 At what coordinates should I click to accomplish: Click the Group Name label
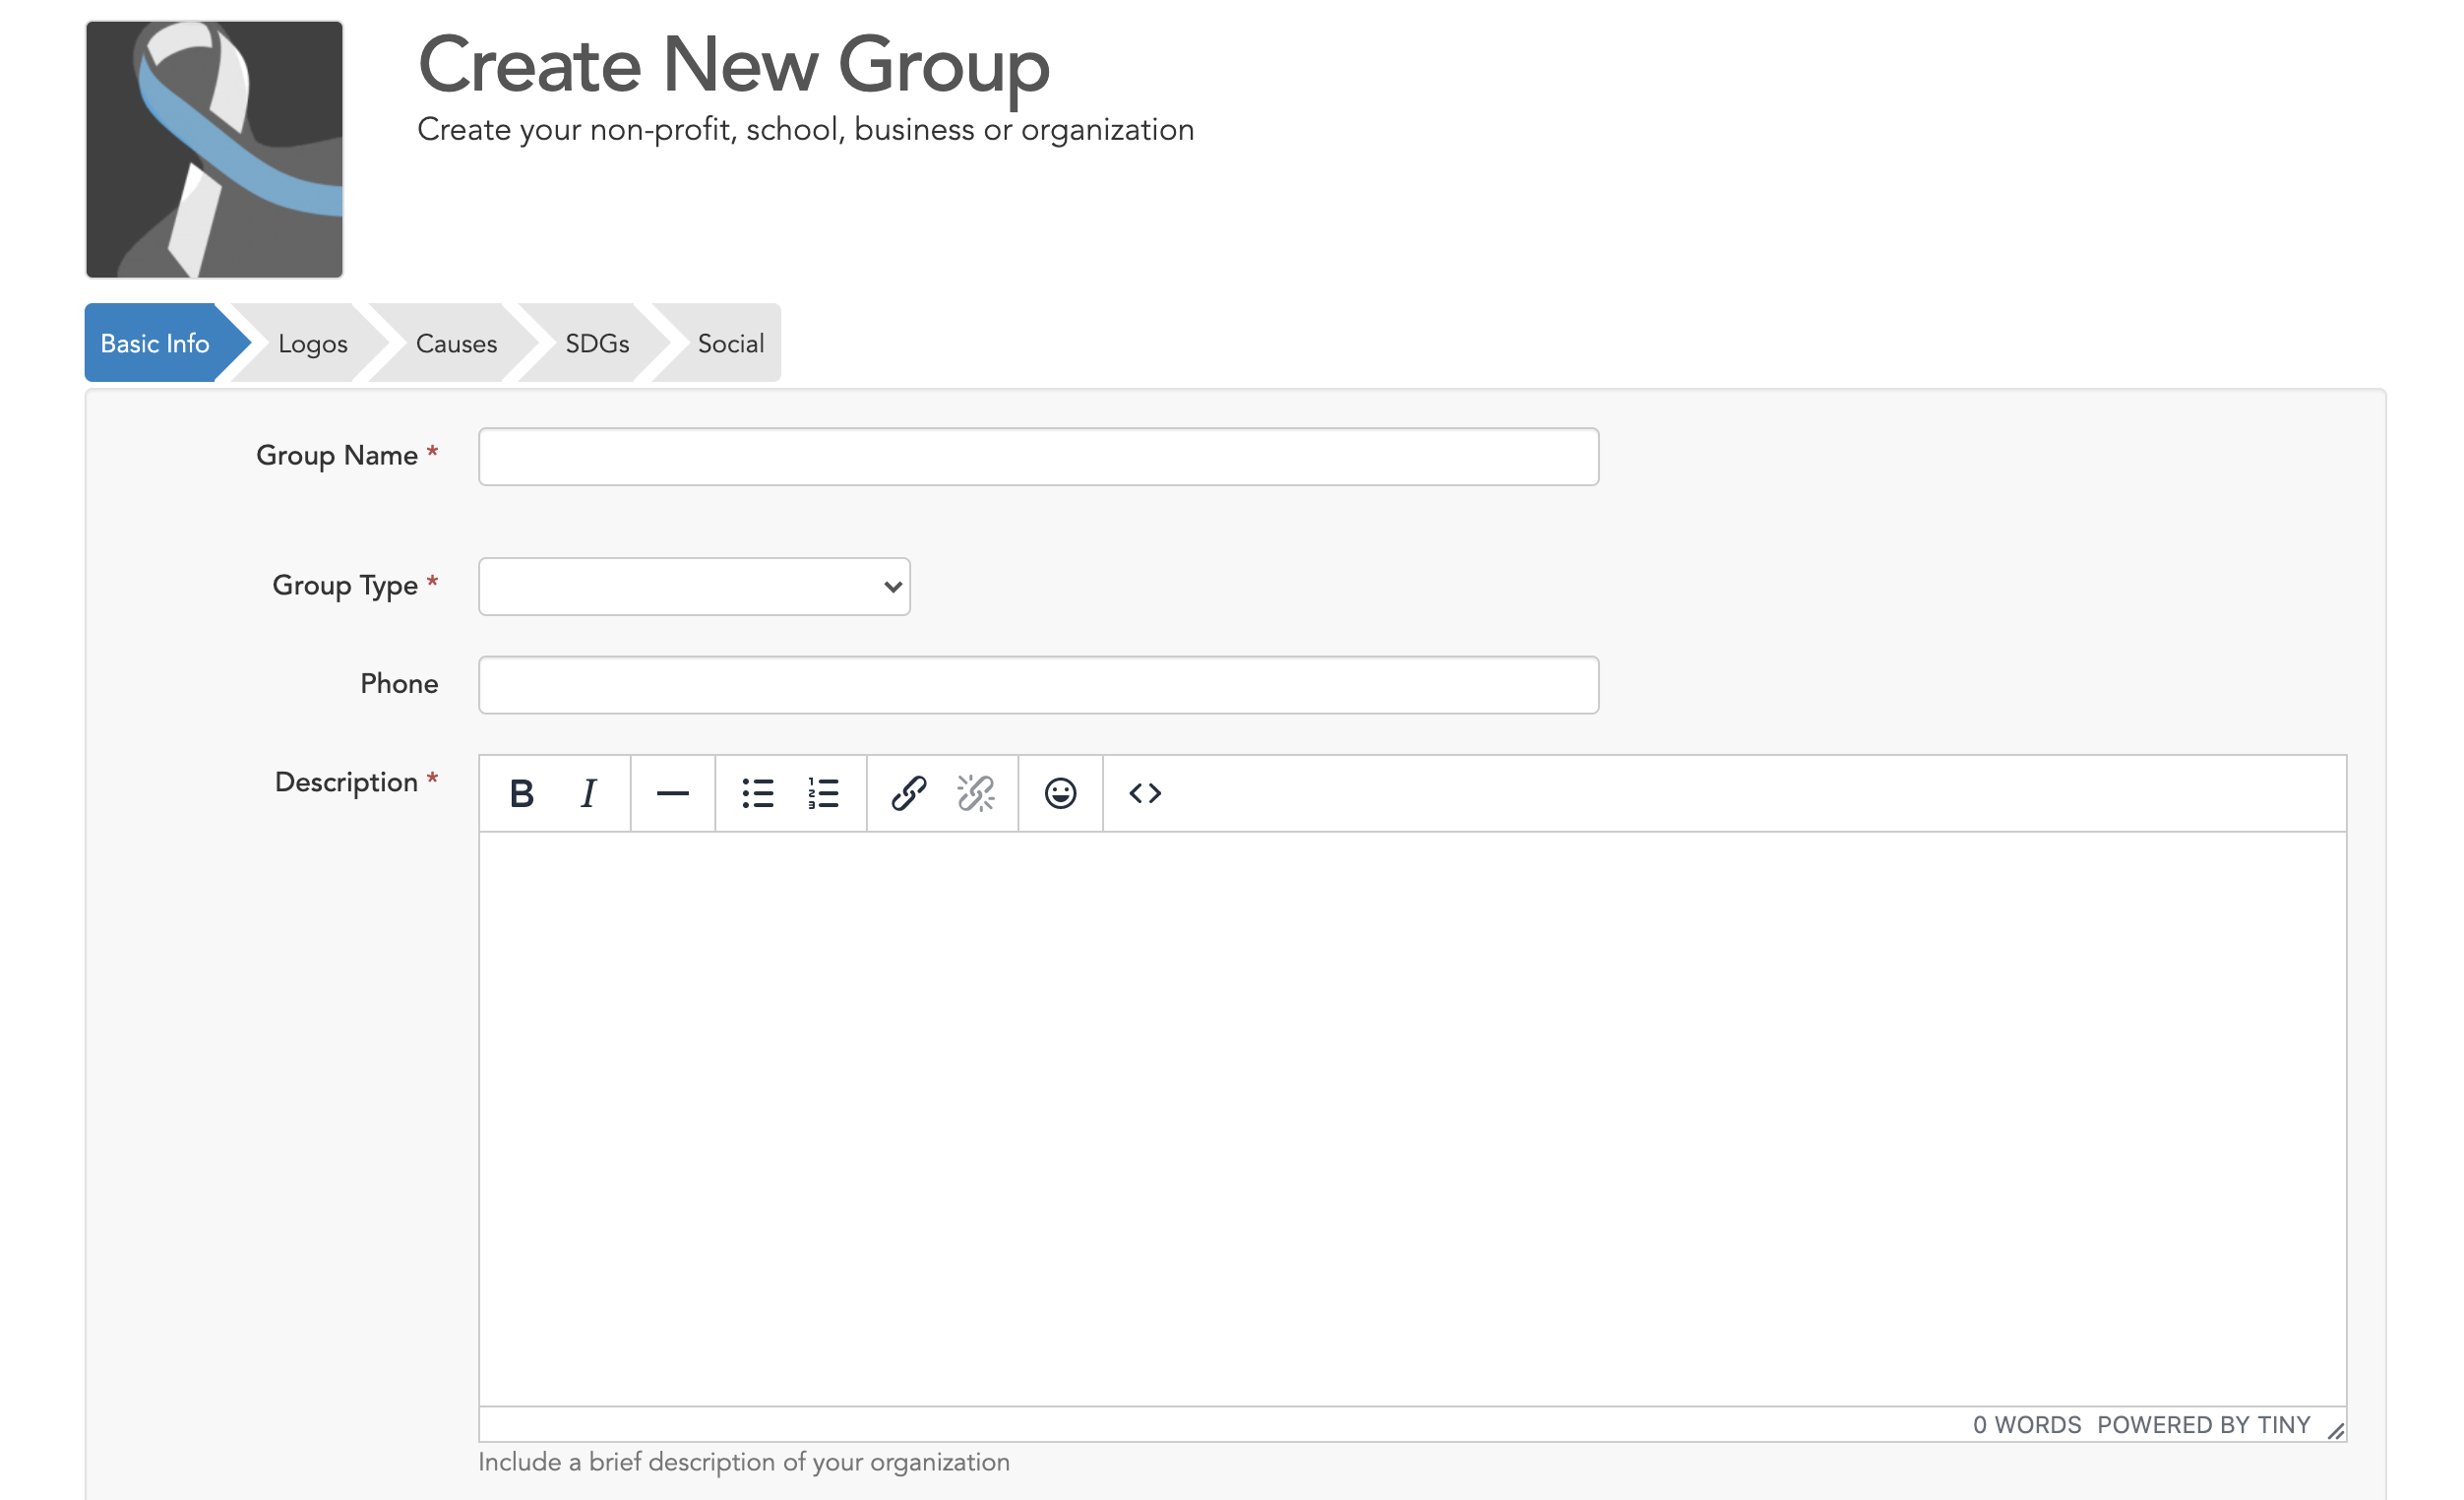coord(337,455)
